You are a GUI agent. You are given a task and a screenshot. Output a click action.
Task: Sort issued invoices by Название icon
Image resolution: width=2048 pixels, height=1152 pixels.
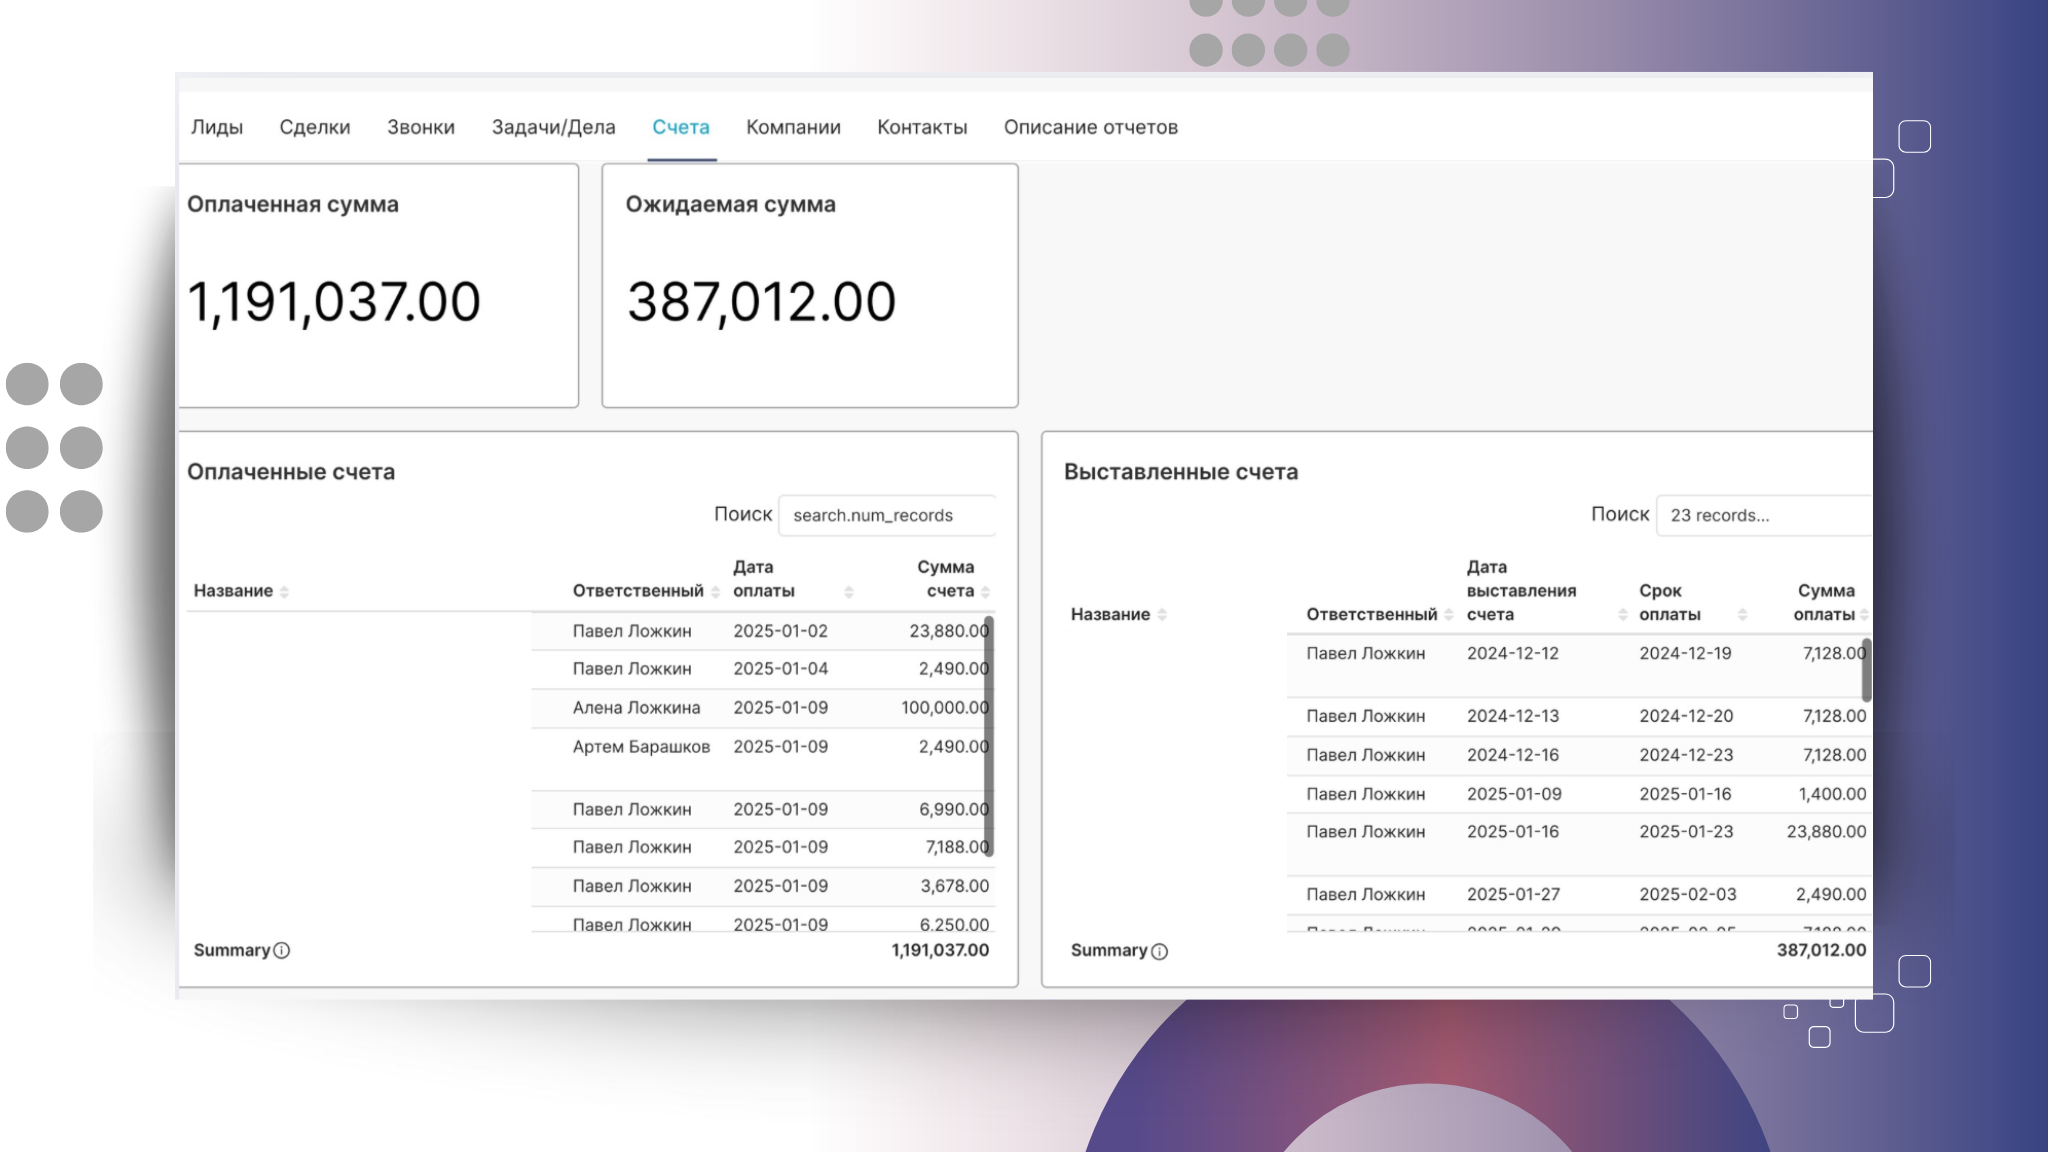(1162, 615)
